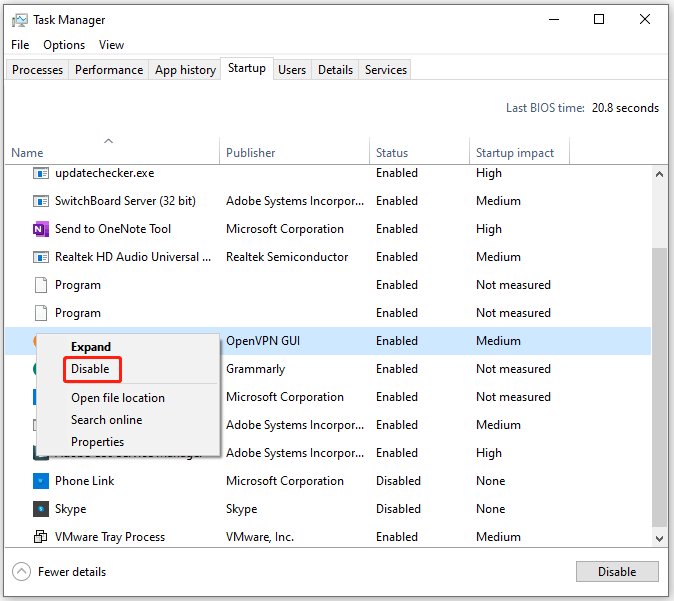Click the VMware Tray Process icon
This screenshot has height=601, width=674.
click(x=41, y=537)
